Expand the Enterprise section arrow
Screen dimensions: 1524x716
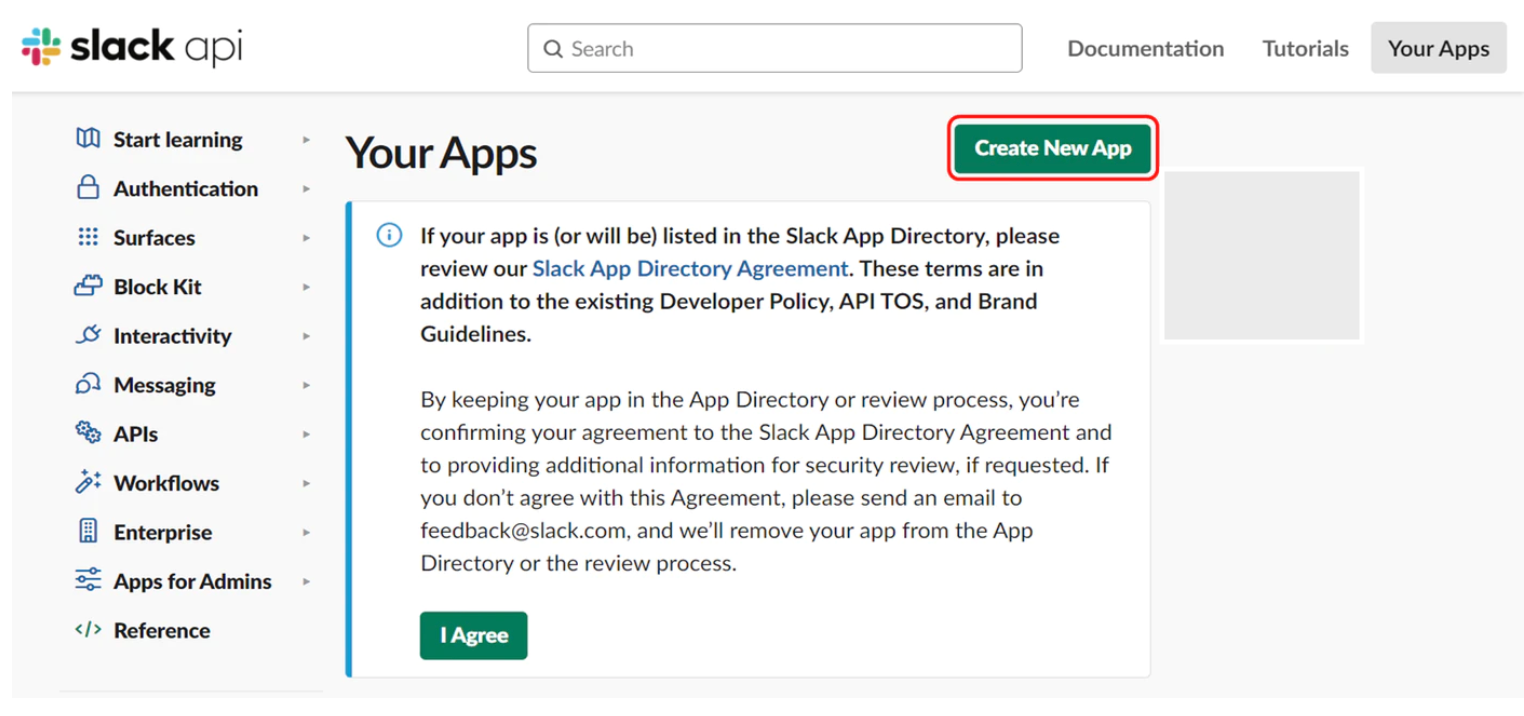(x=306, y=532)
